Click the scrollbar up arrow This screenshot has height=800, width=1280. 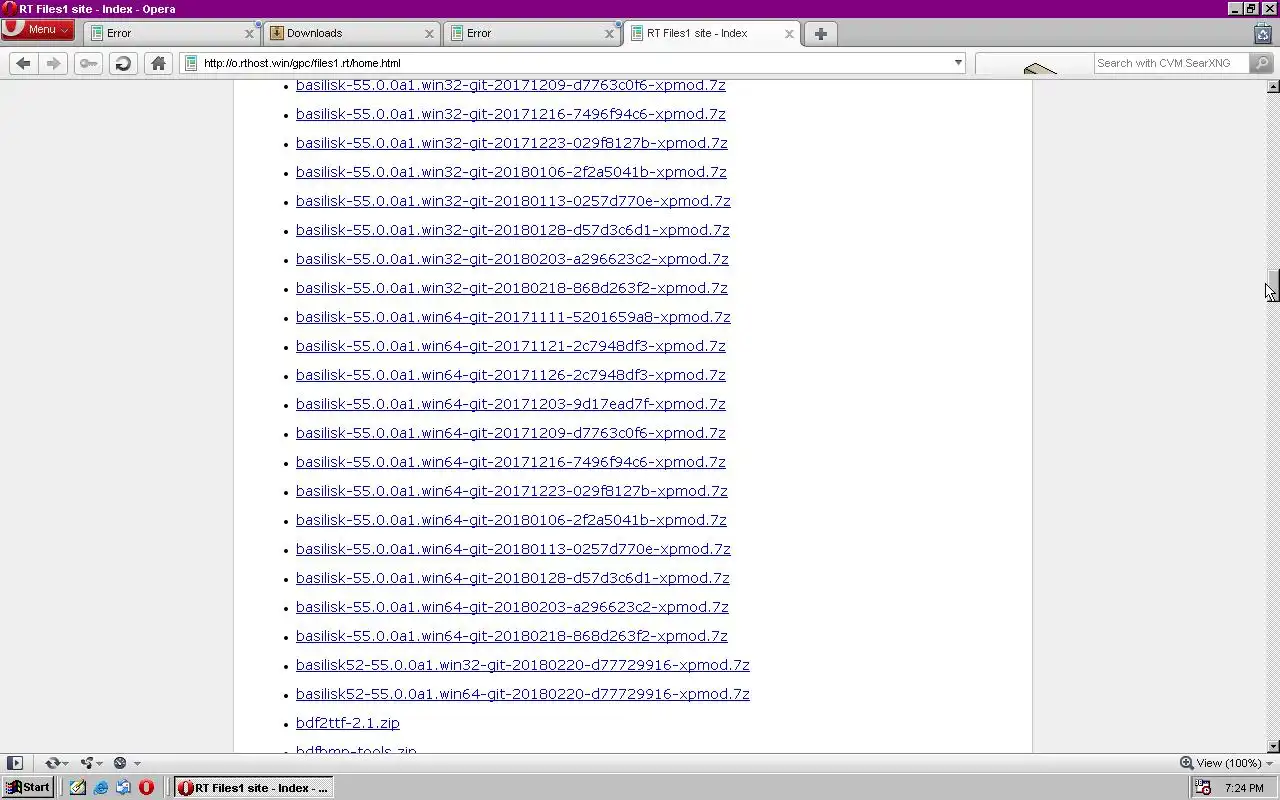tap(1273, 86)
